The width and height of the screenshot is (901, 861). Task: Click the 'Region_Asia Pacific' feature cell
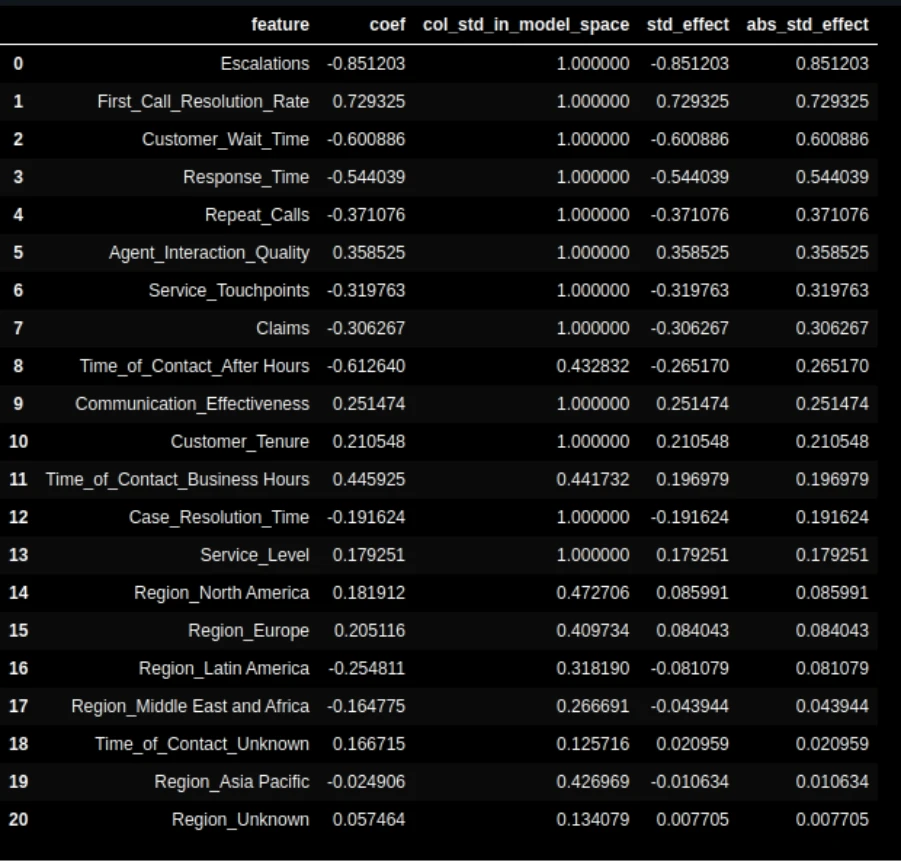[x=231, y=782]
